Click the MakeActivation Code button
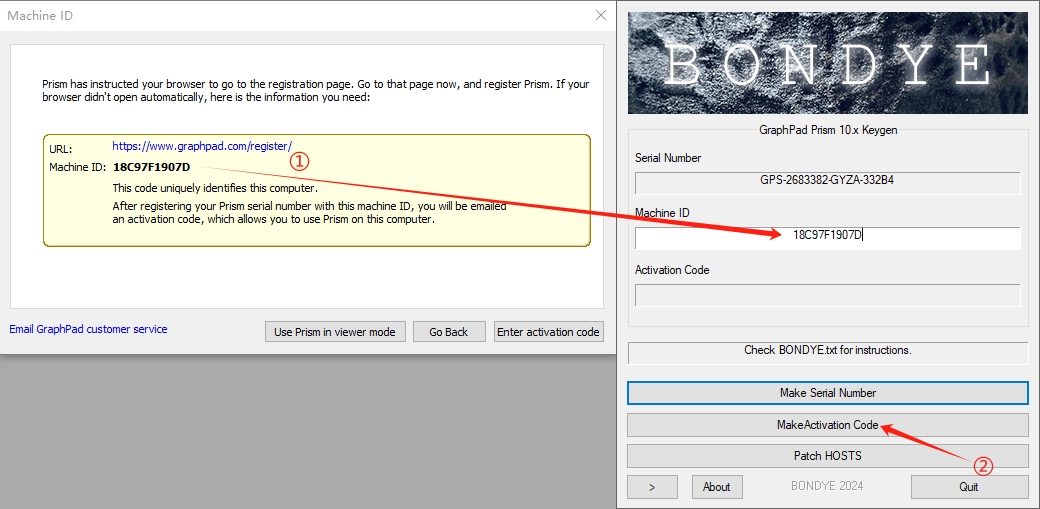The width and height of the screenshot is (1040, 509). [x=827, y=425]
